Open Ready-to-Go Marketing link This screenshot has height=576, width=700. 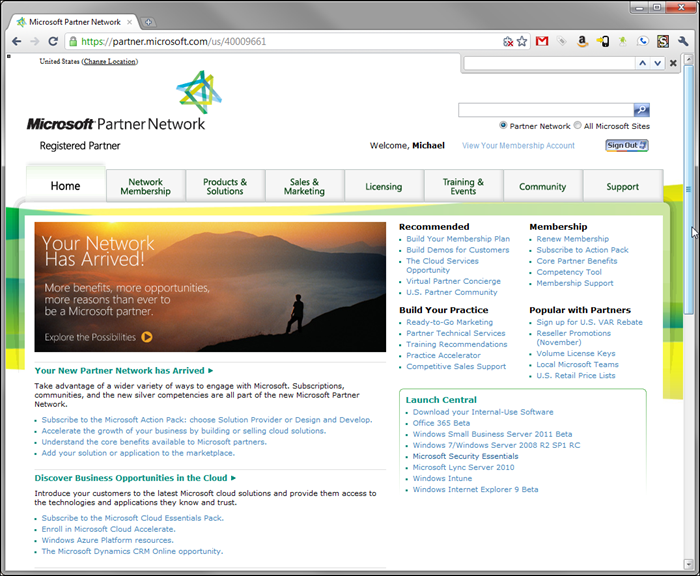click(x=450, y=322)
